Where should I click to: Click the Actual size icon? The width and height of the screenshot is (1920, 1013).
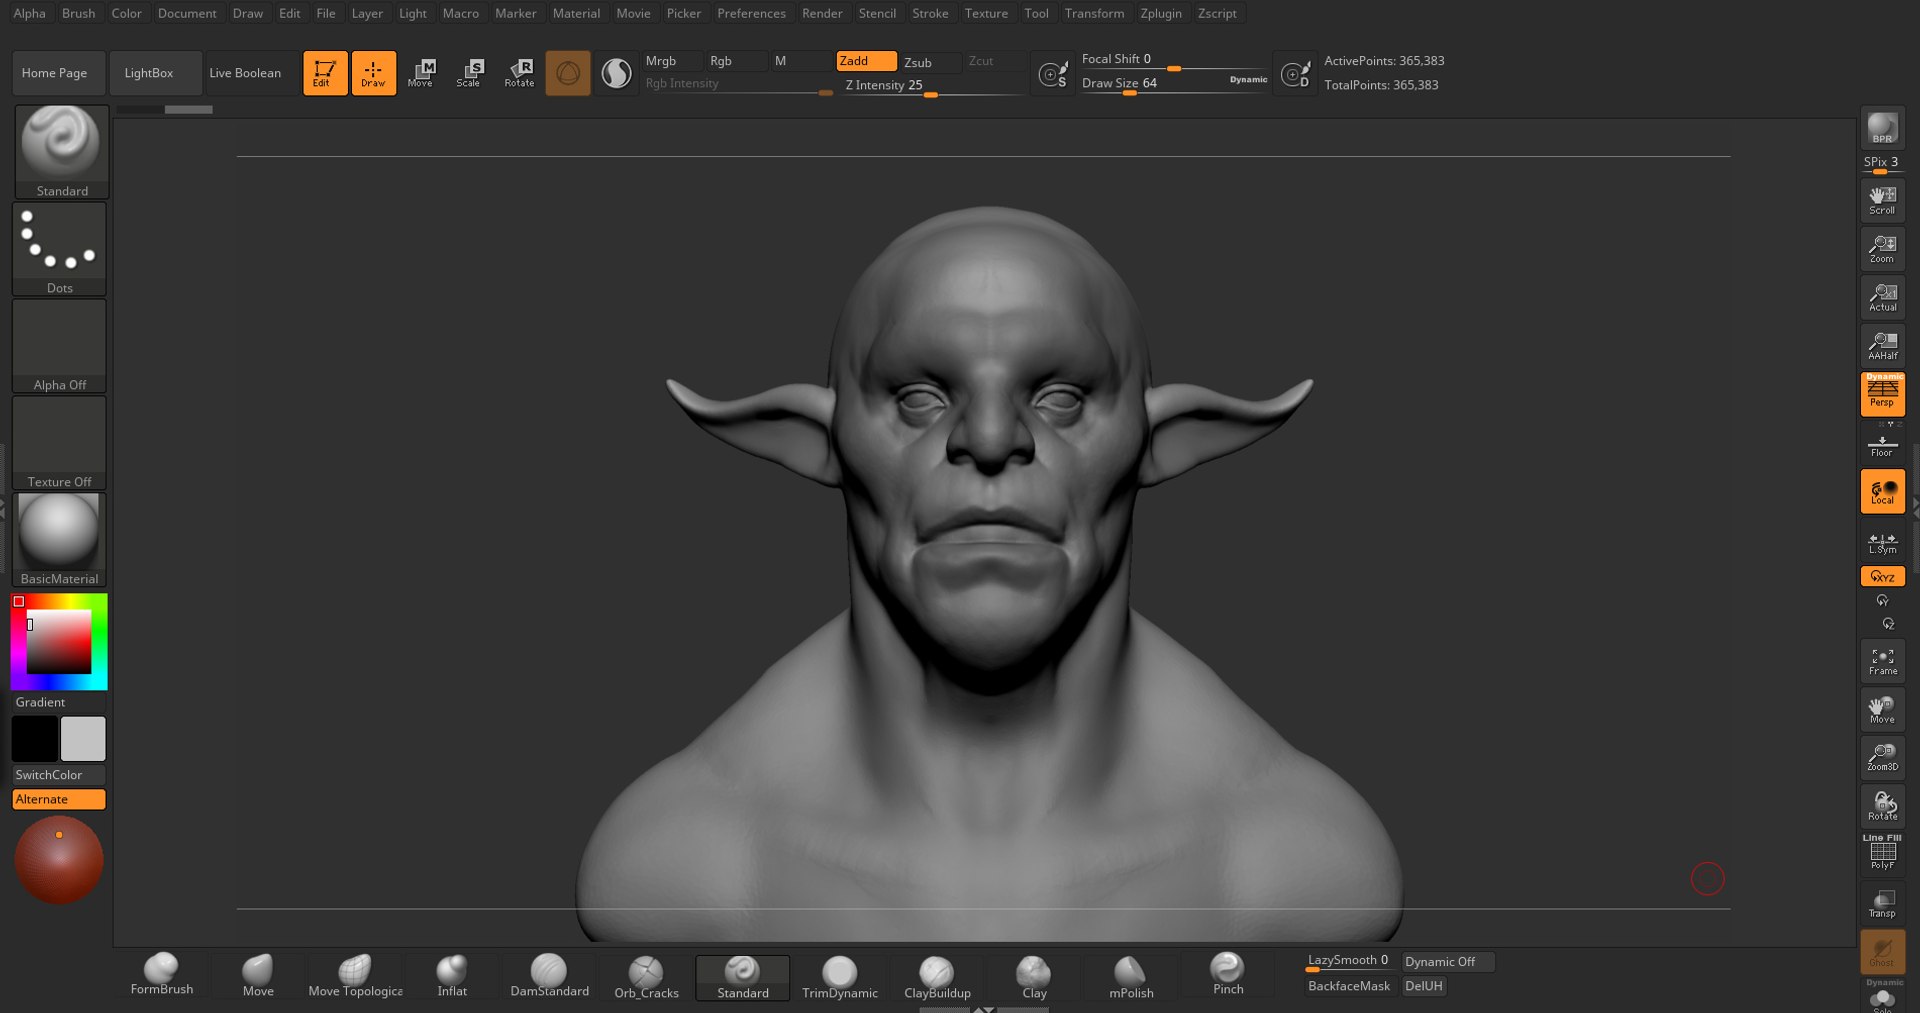[x=1882, y=297]
